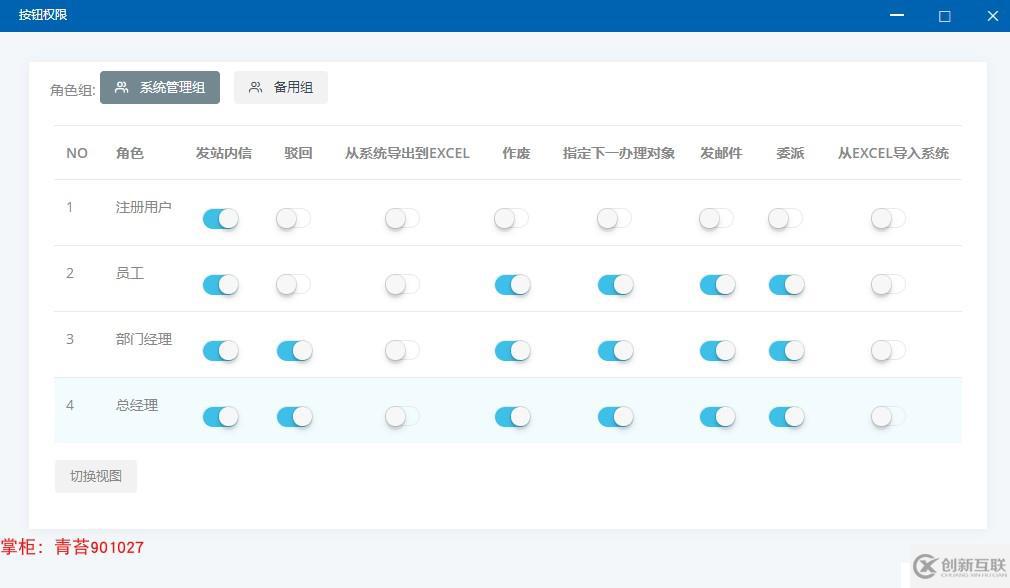
Task: Enable 从系统导出到EXCEL for 部门经理
Action: [403, 350]
